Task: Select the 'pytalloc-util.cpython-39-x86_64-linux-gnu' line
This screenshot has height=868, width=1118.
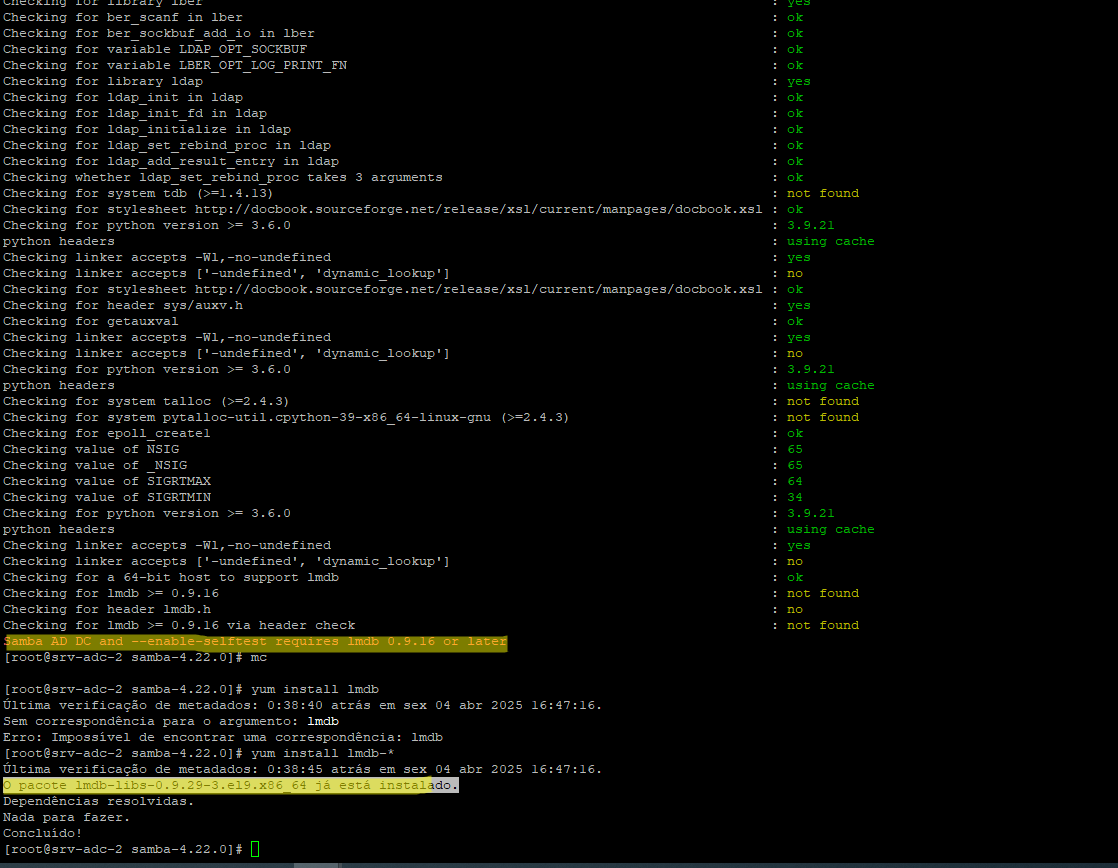Action: pos(286,417)
